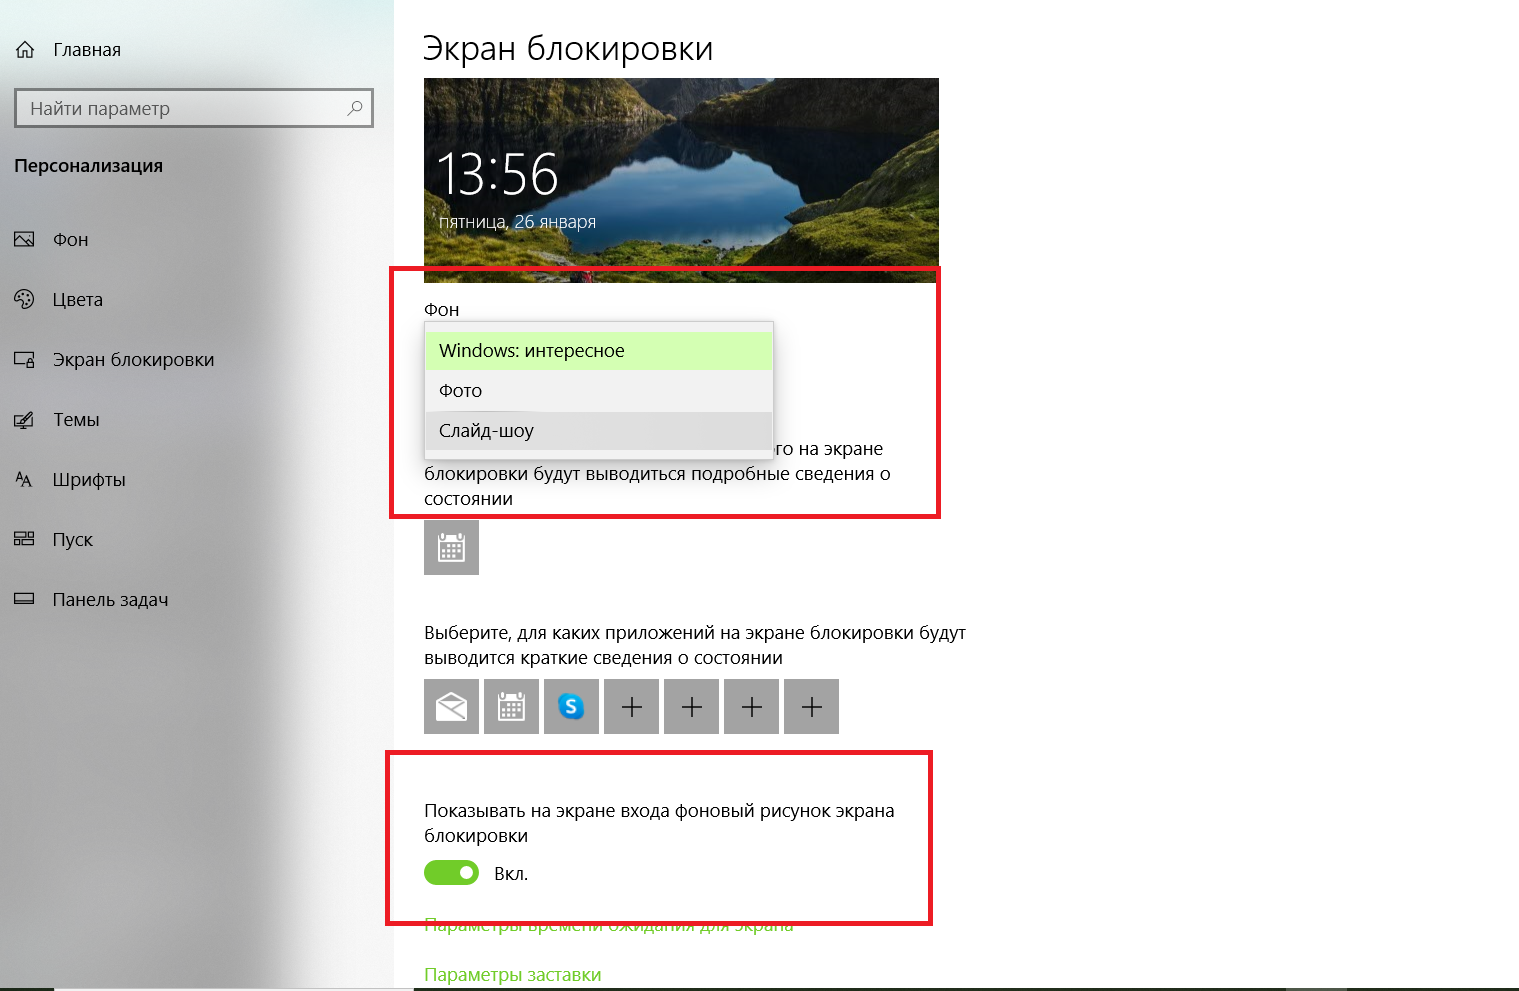Turn off lock screen background on sign-in toggle

[x=451, y=873]
